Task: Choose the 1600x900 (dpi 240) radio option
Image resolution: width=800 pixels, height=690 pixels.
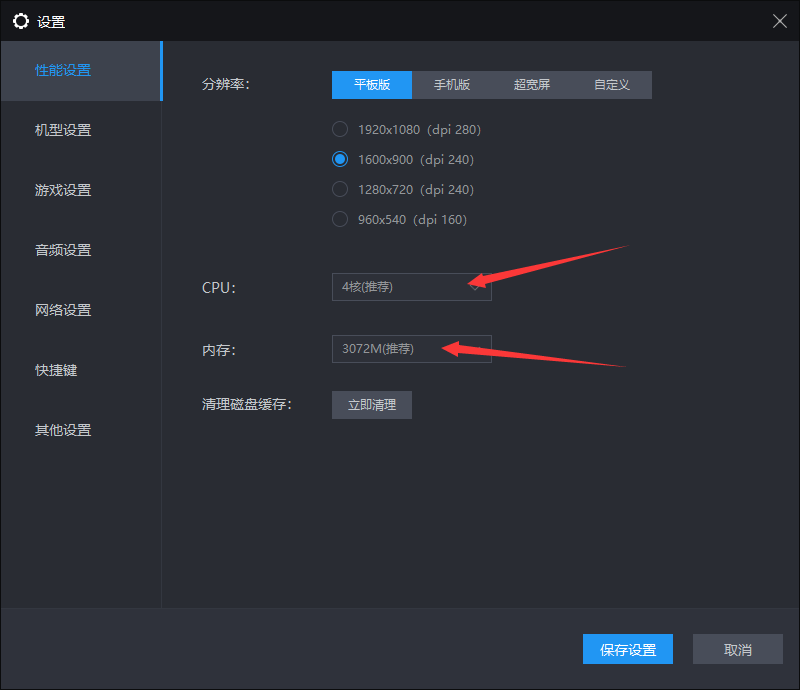Action: [x=340, y=159]
